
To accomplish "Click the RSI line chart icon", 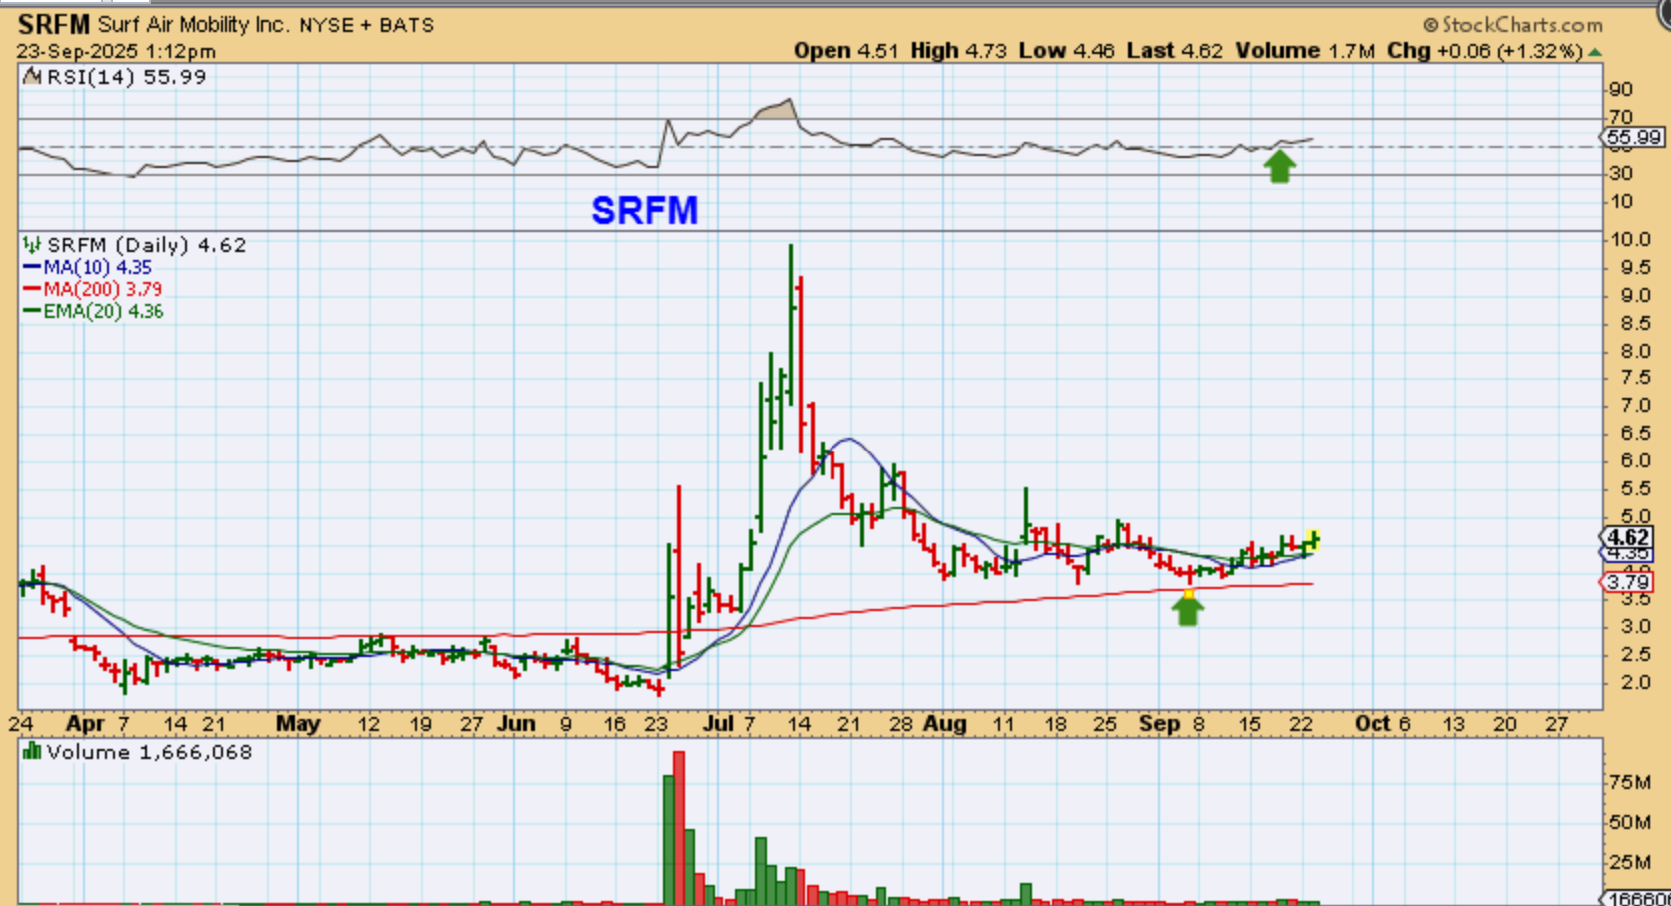I will (32, 77).
